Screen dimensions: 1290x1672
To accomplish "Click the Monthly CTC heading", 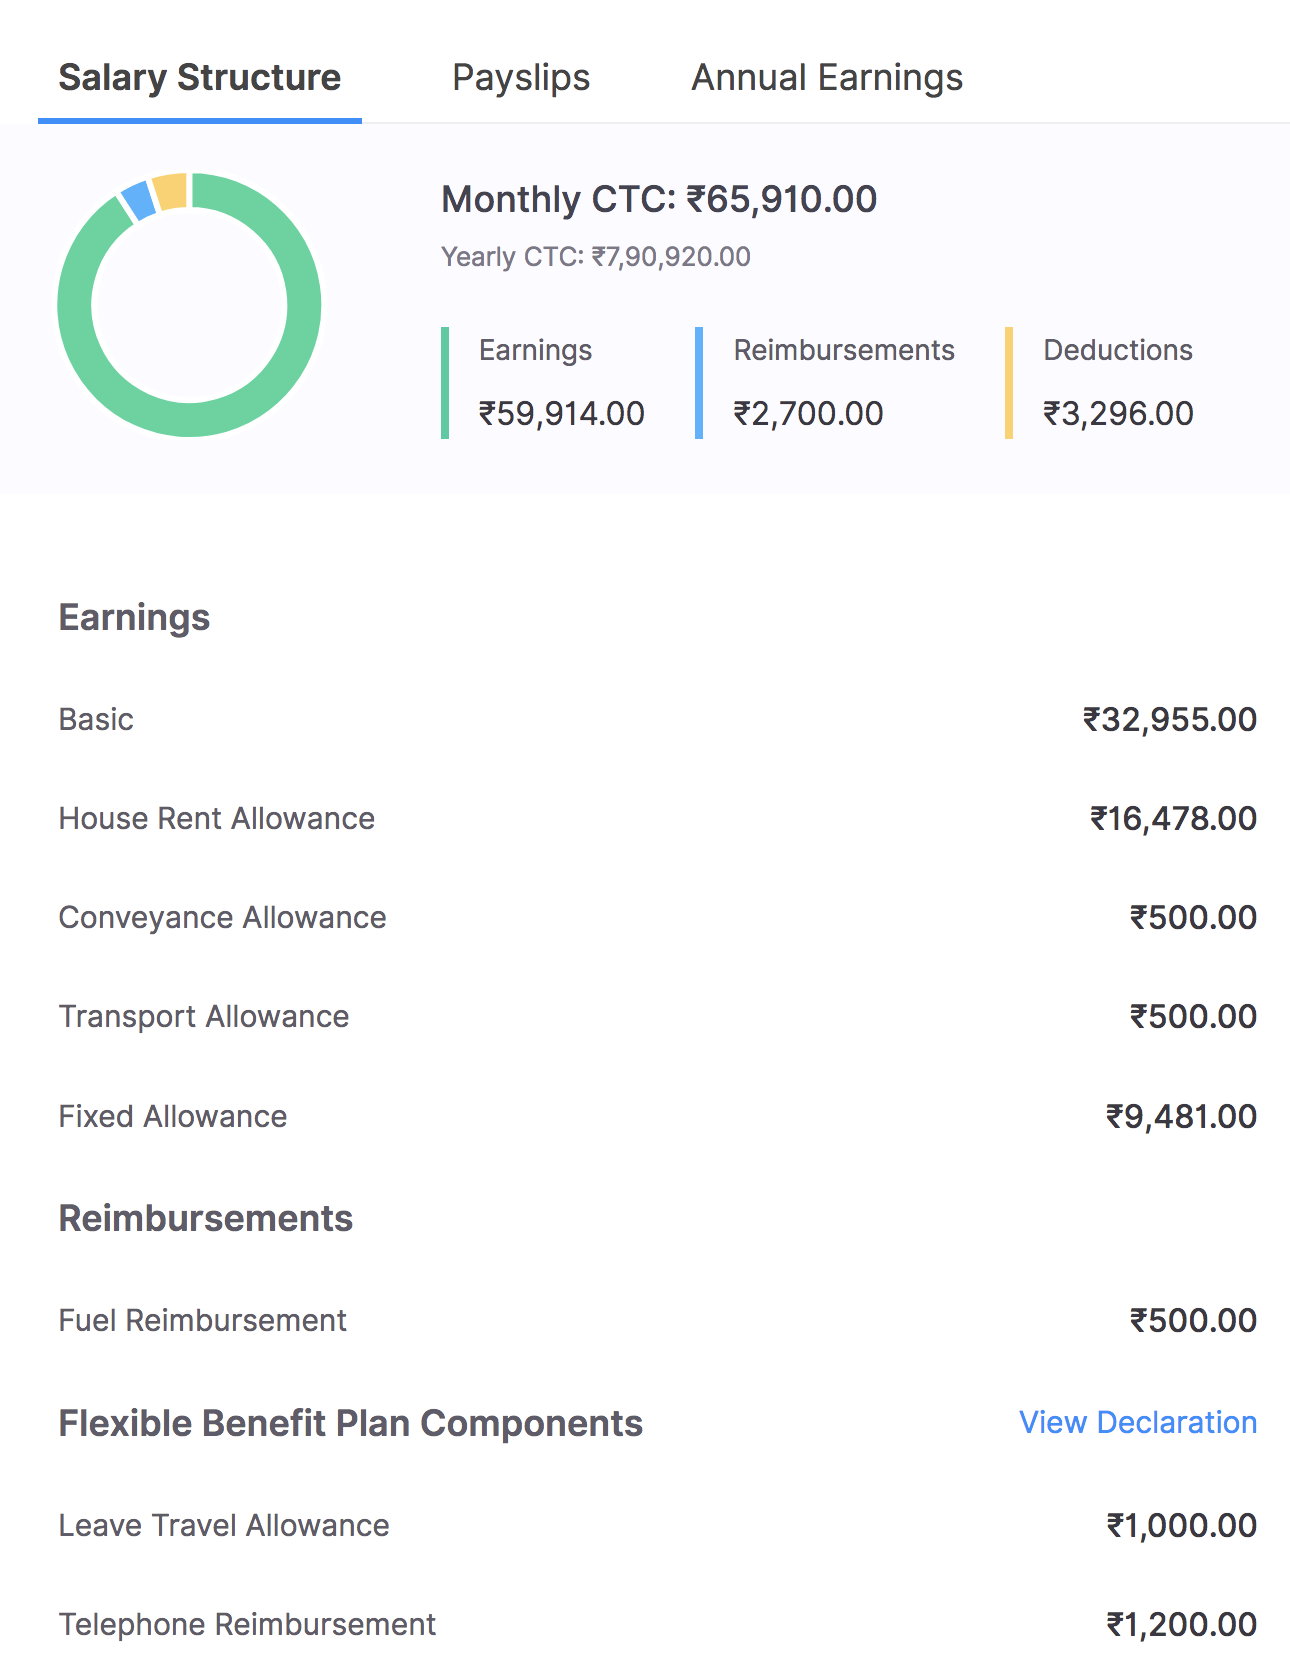I will [659, 199].
